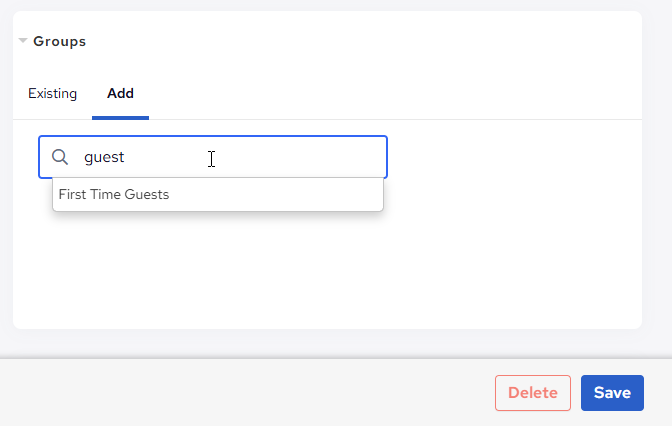Click the red-outlined Delete button
The height and width of the screenshot is (426, 672).
pos(532,393)
